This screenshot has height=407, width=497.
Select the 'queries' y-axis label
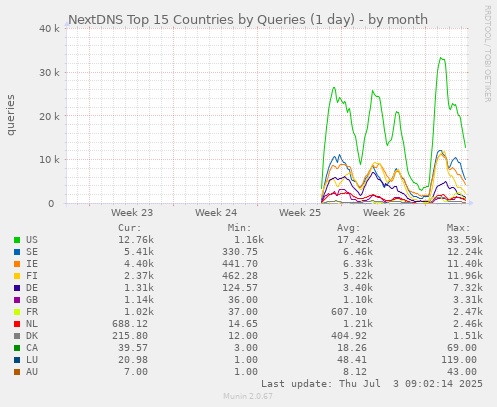(x=11, y=115)
